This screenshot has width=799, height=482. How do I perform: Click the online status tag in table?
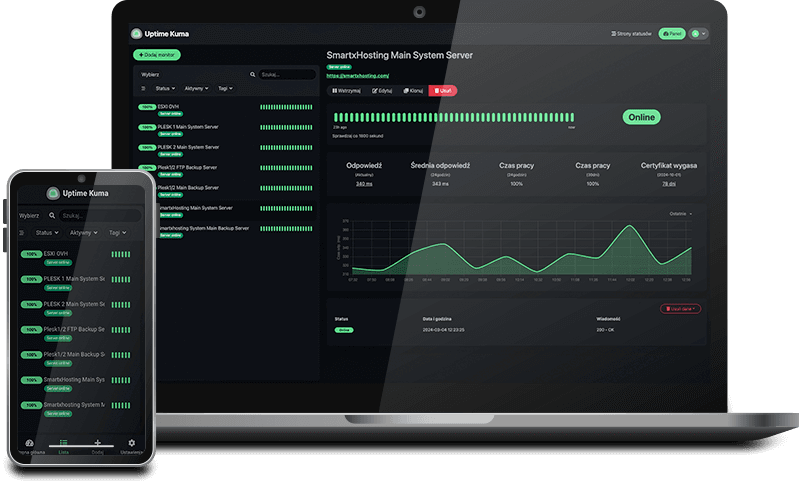344,330
